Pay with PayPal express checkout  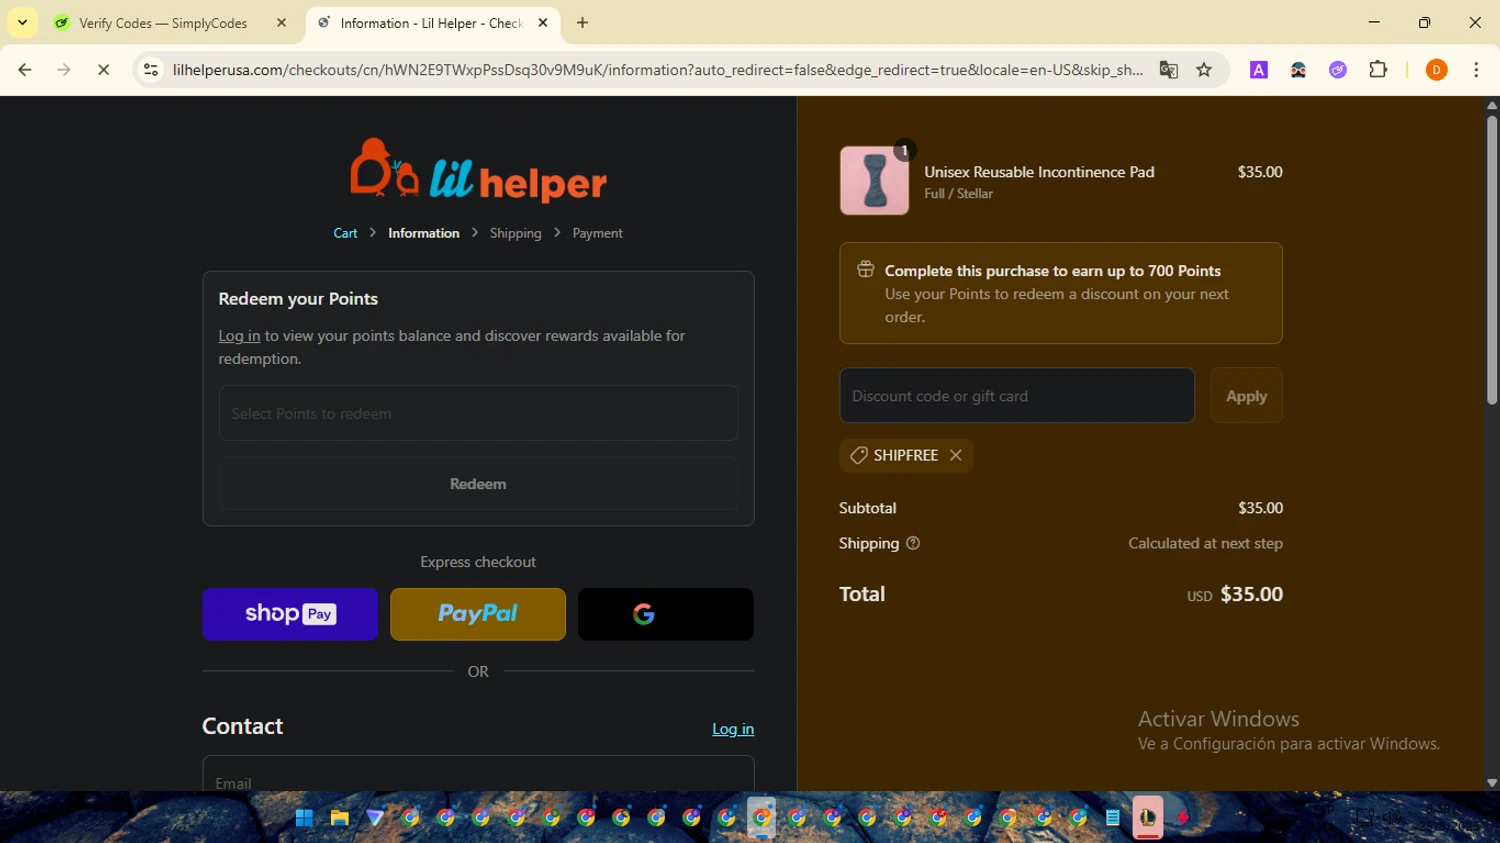coord(478,614)
